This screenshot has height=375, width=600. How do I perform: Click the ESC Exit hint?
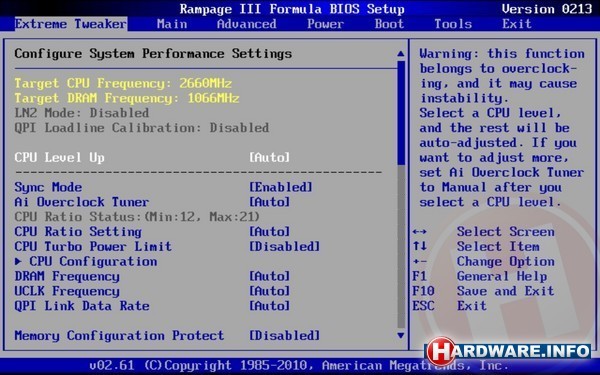click(x=450, y=306)
